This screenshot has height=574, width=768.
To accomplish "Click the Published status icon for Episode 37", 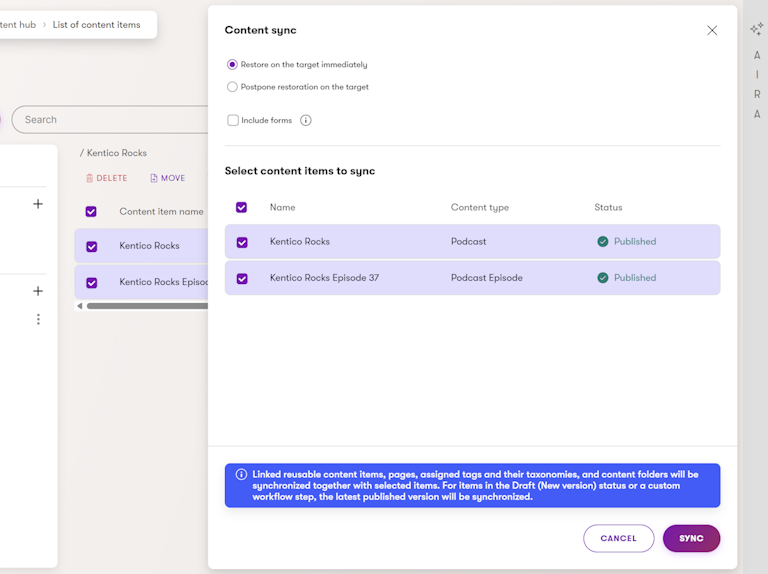I will (602, 278).
